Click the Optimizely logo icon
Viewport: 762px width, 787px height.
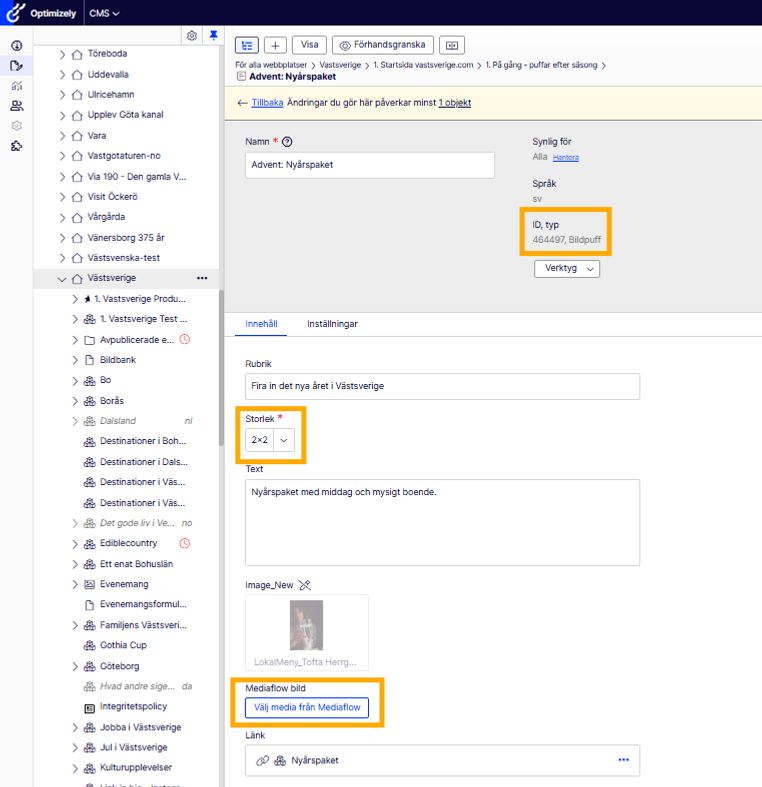click(x=15, y=13)
